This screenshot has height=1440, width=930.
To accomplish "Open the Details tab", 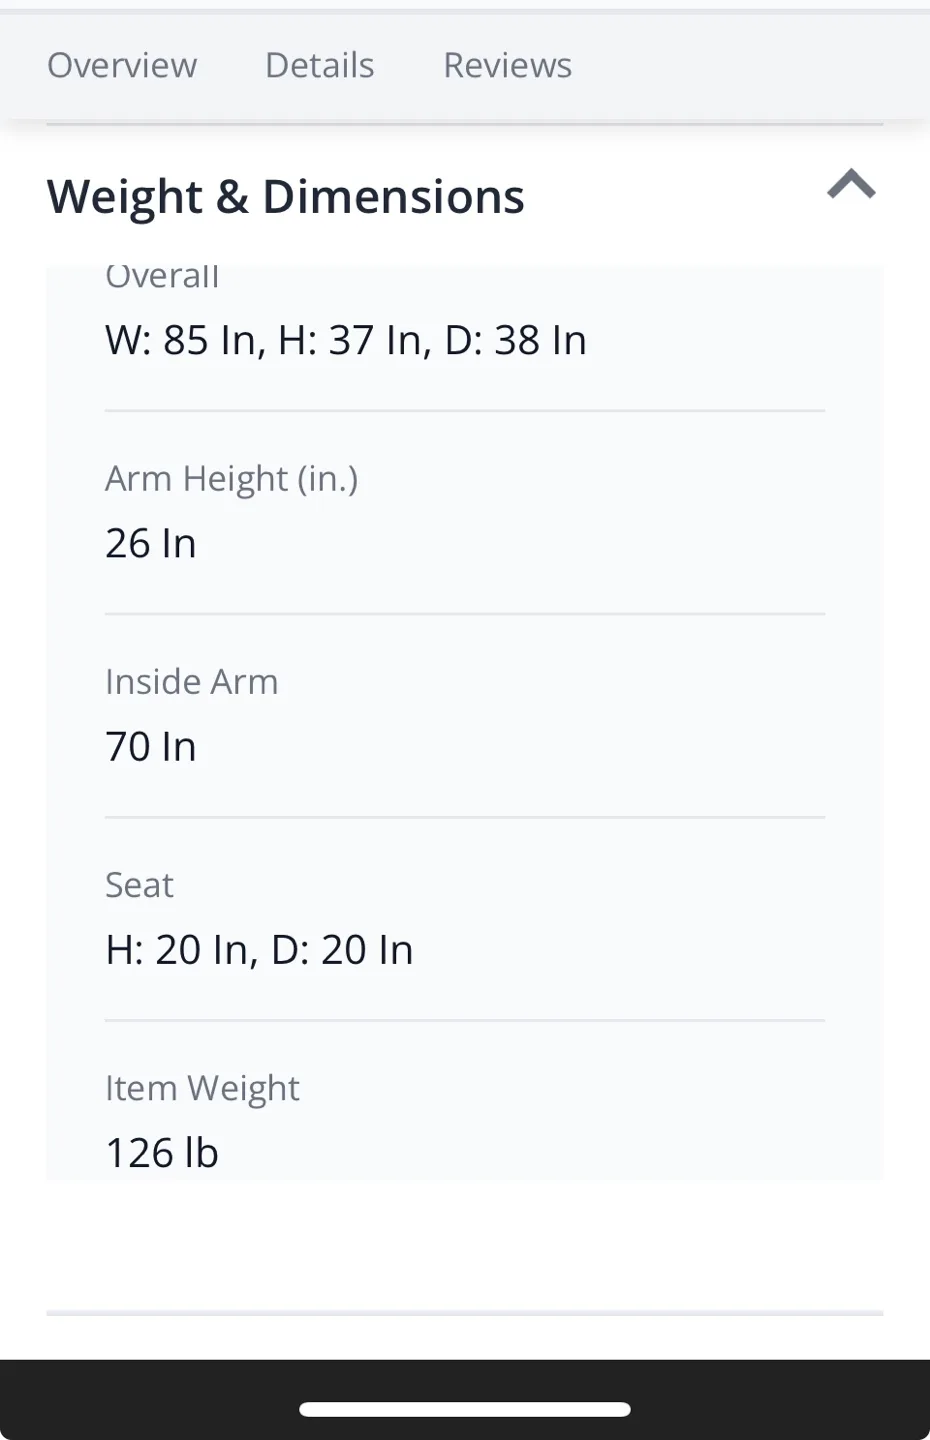I will [319, 66].
